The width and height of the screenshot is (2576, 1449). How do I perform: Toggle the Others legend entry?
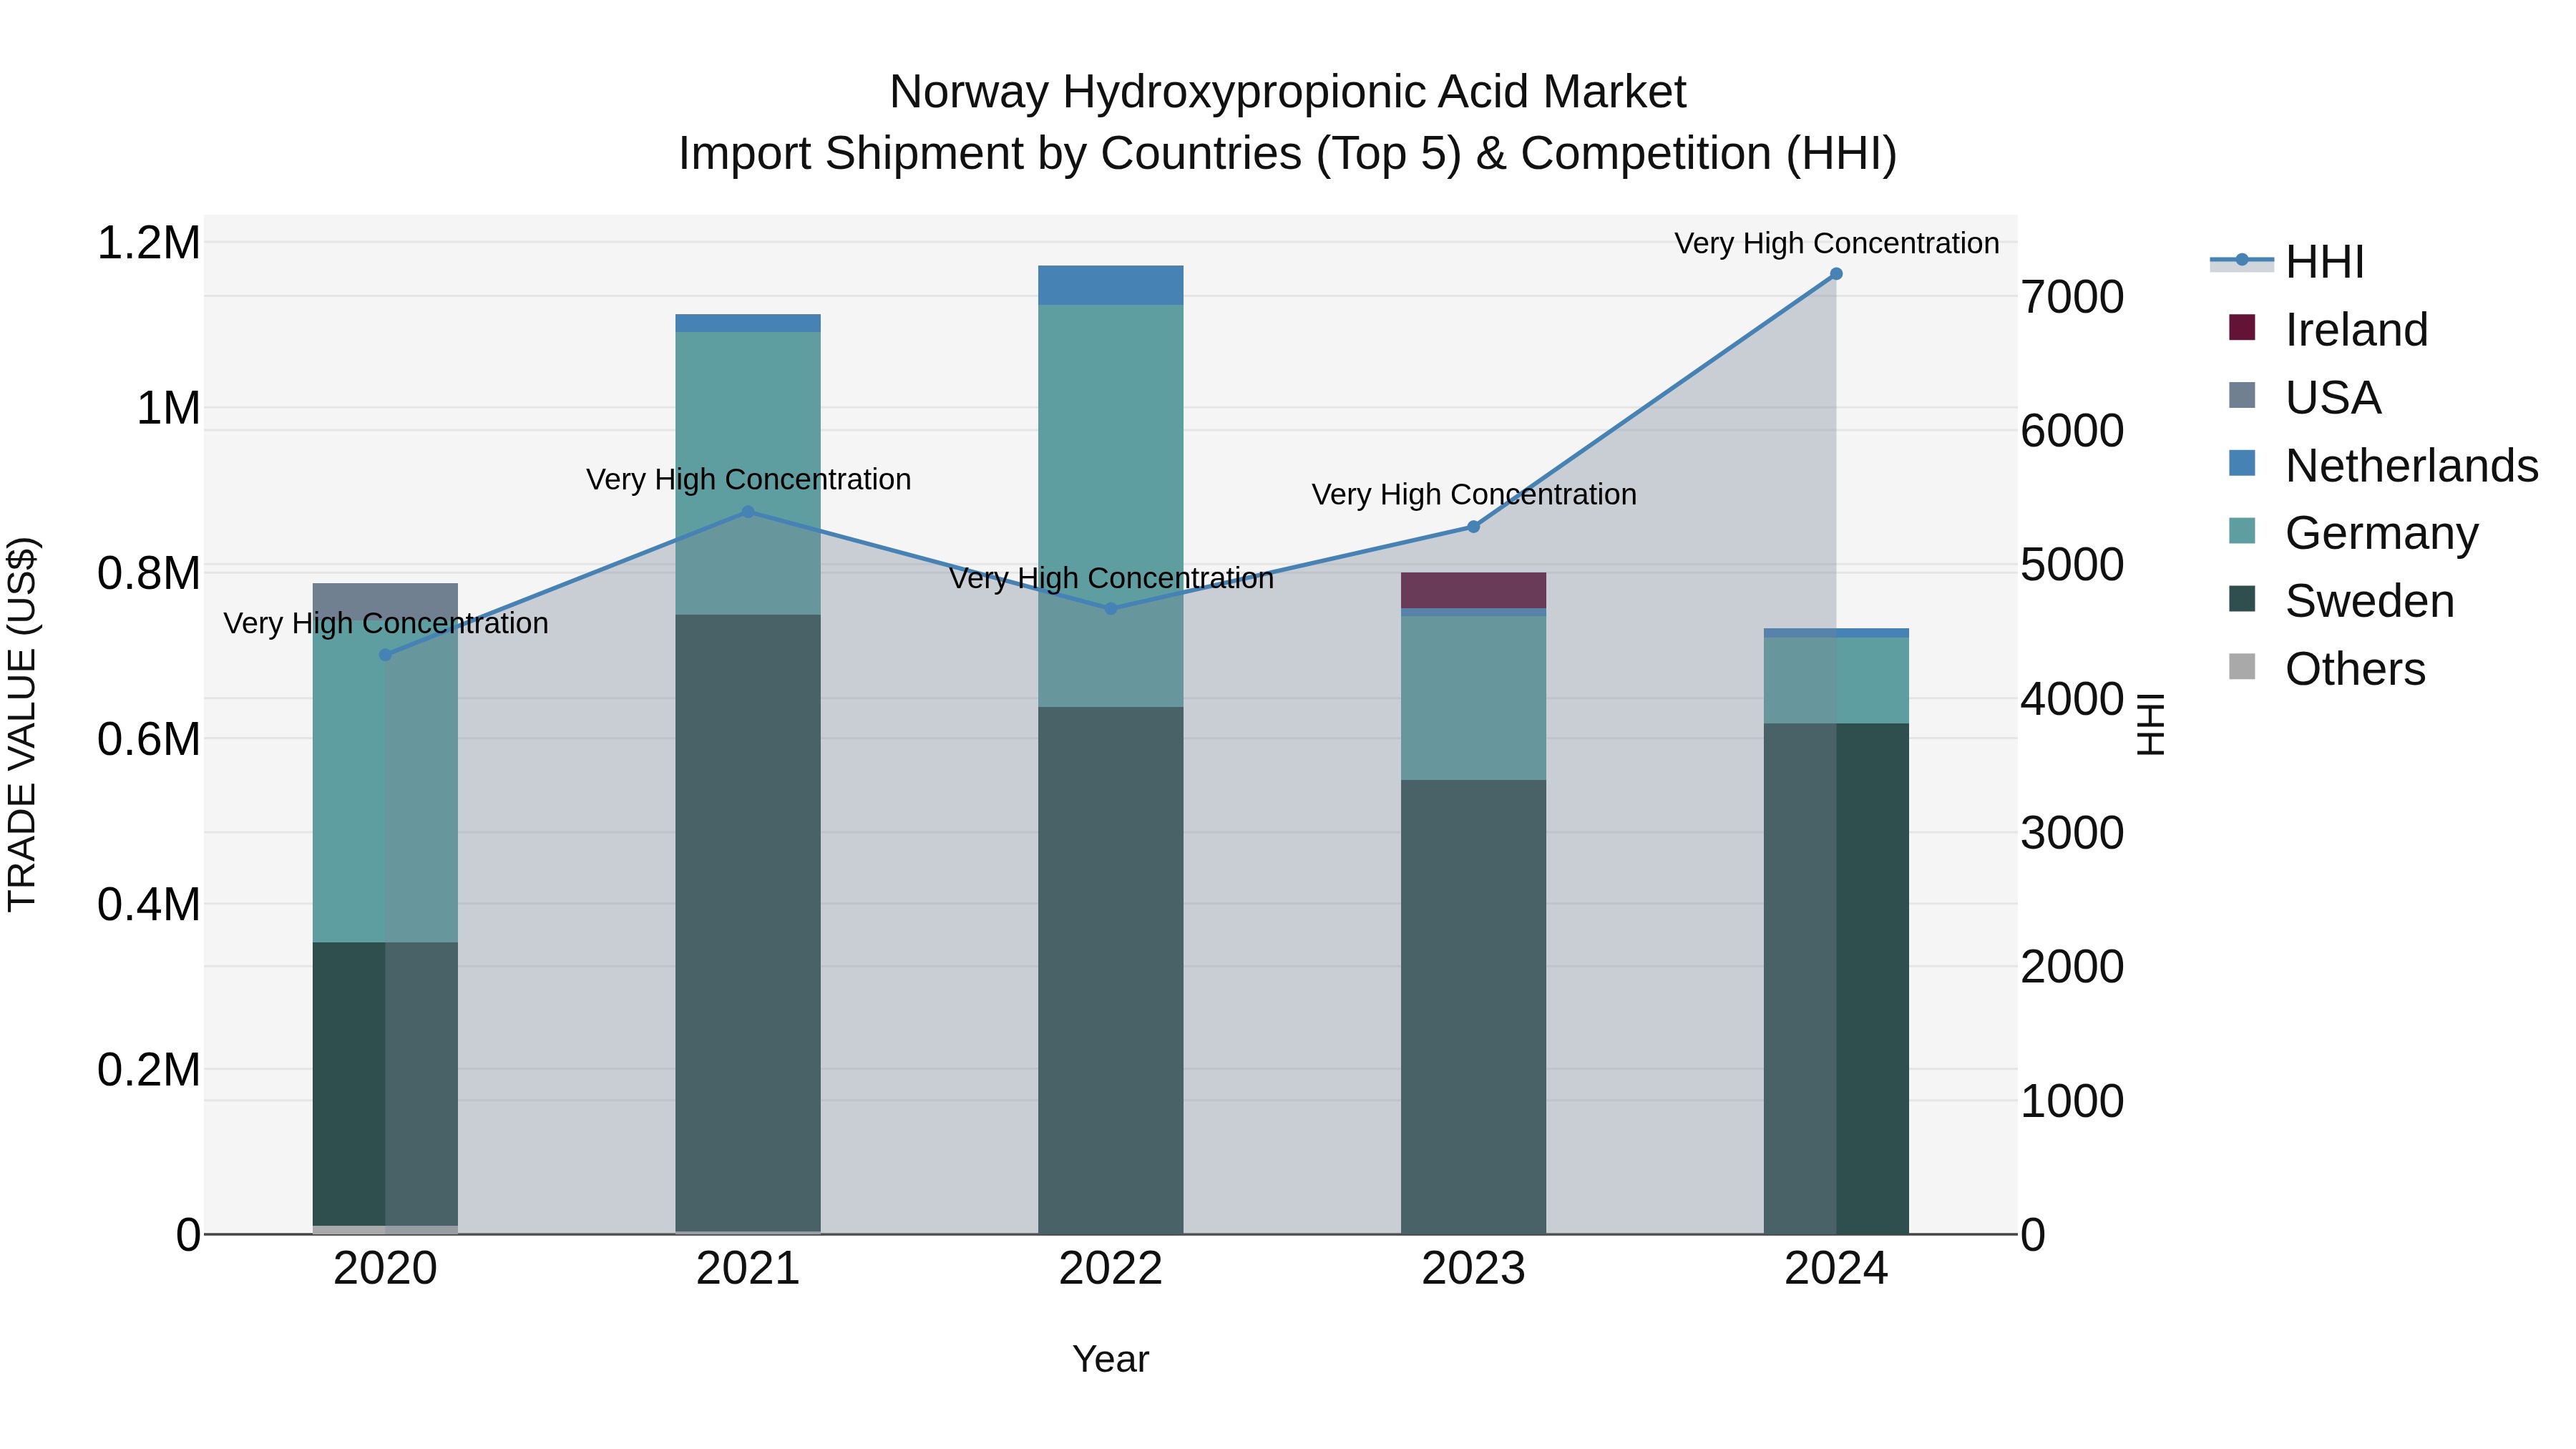click(2327, 669)
